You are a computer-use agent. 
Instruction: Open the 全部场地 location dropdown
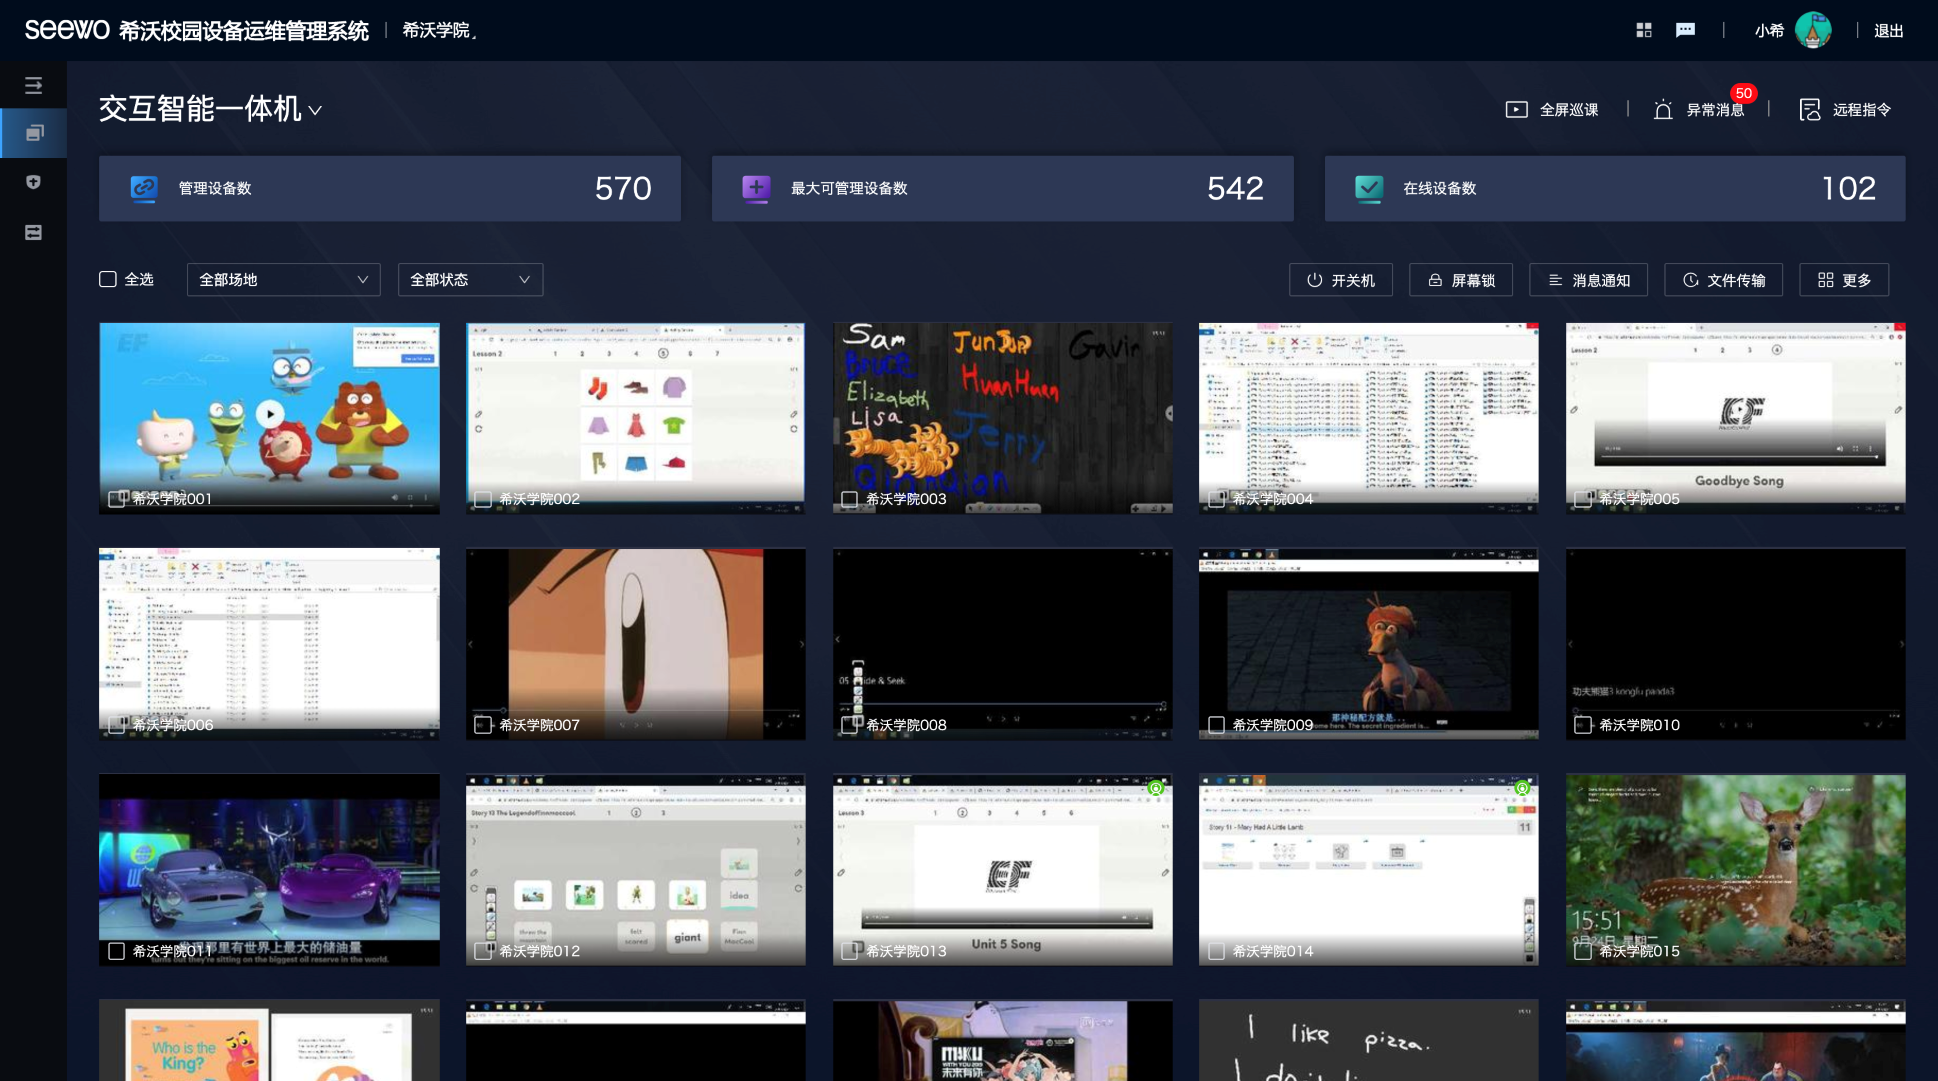point(284,280)
